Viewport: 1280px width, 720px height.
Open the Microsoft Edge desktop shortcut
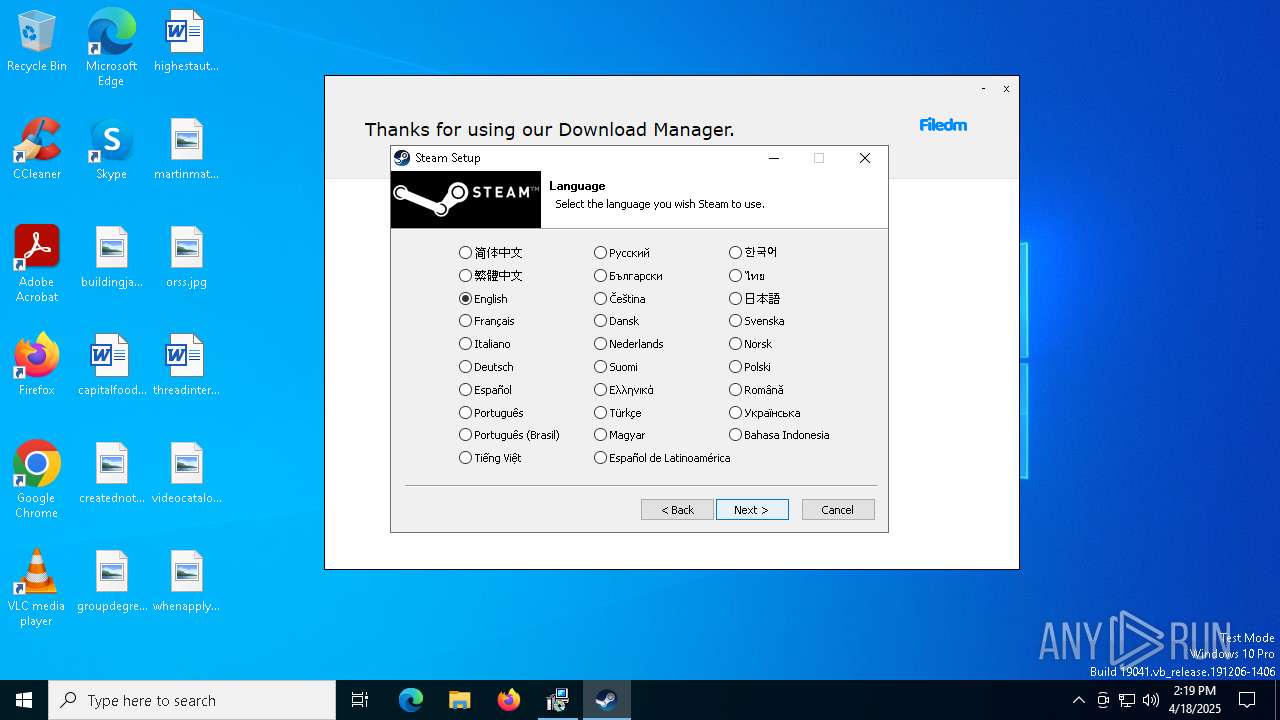[111, 48]
